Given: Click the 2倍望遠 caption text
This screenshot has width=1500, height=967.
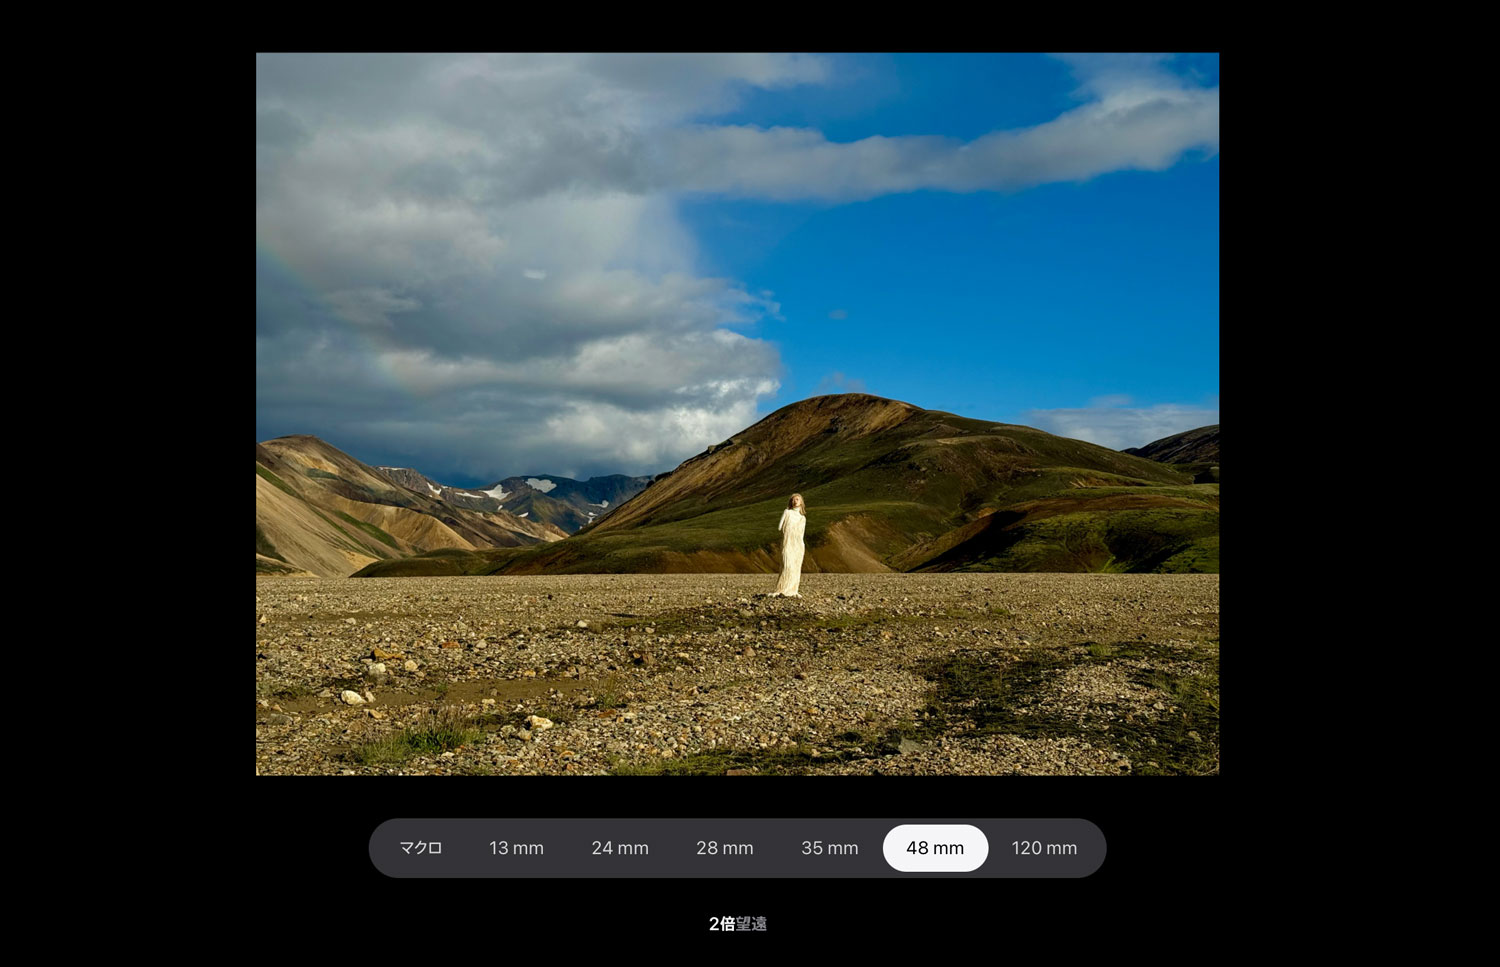Looking at the screenshot, I should point(738,924).
